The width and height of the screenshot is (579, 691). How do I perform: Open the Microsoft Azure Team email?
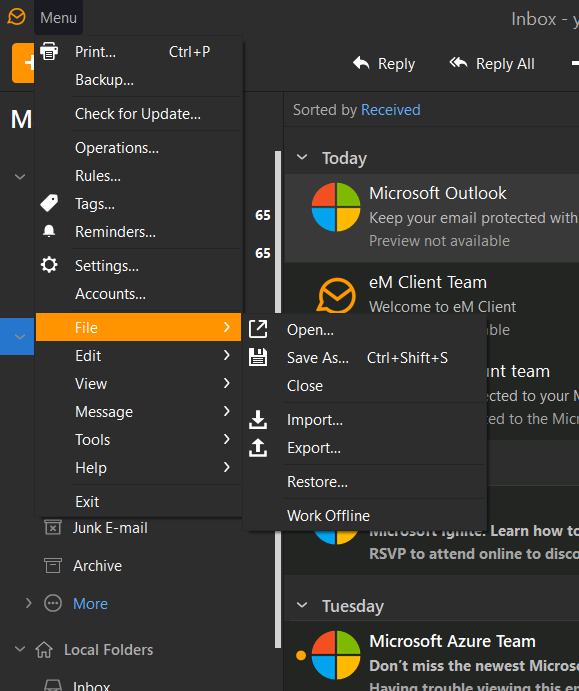point(432,657)
